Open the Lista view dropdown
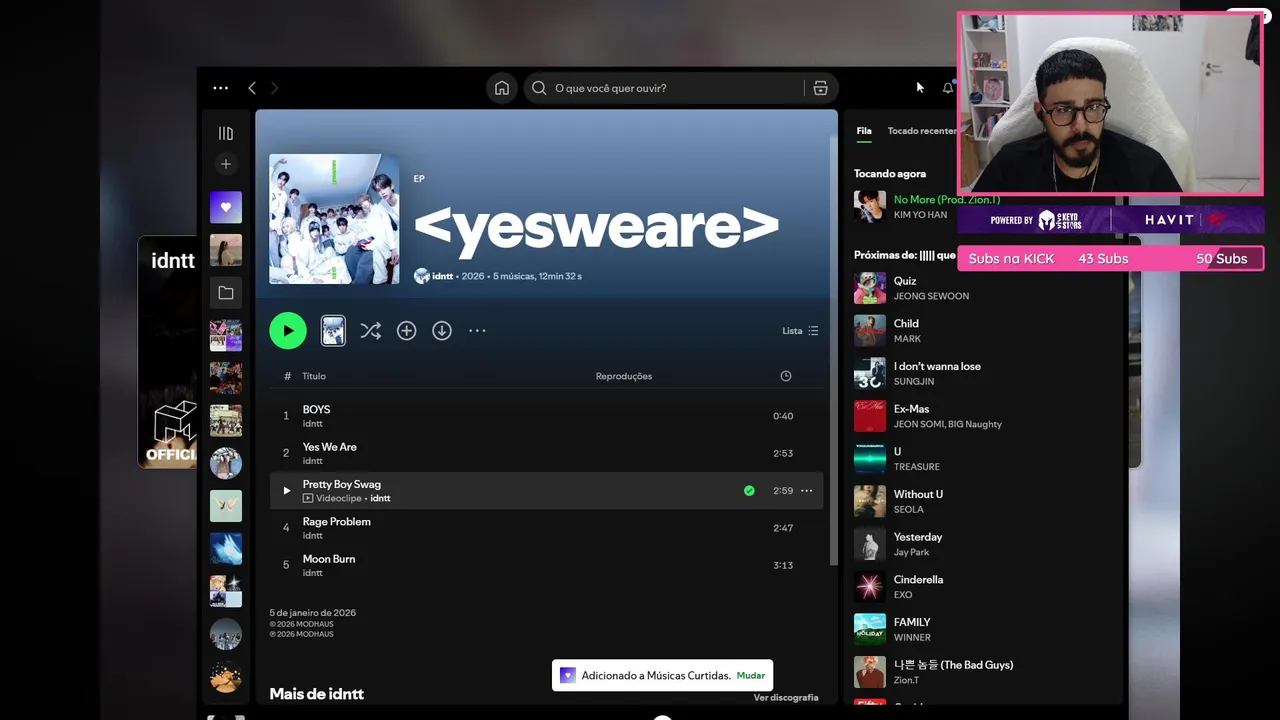 [x=800, y=331]
